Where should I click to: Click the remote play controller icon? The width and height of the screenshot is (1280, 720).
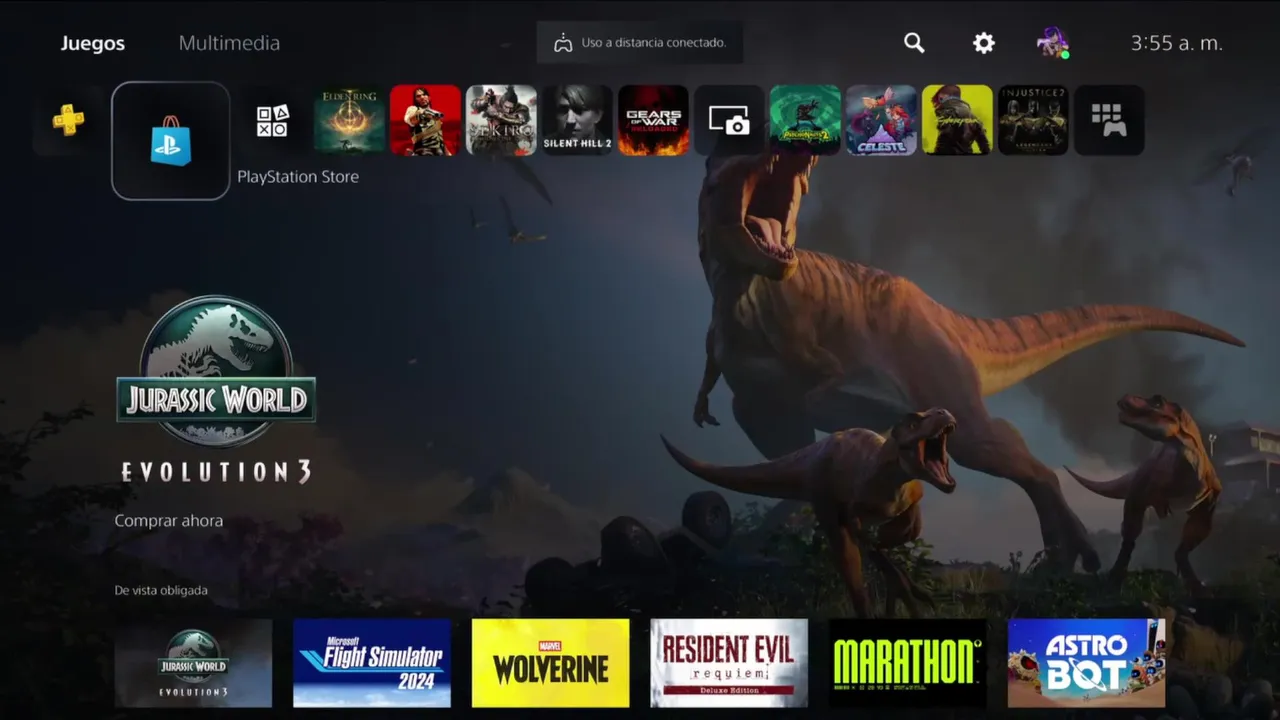tap(563, 43)
